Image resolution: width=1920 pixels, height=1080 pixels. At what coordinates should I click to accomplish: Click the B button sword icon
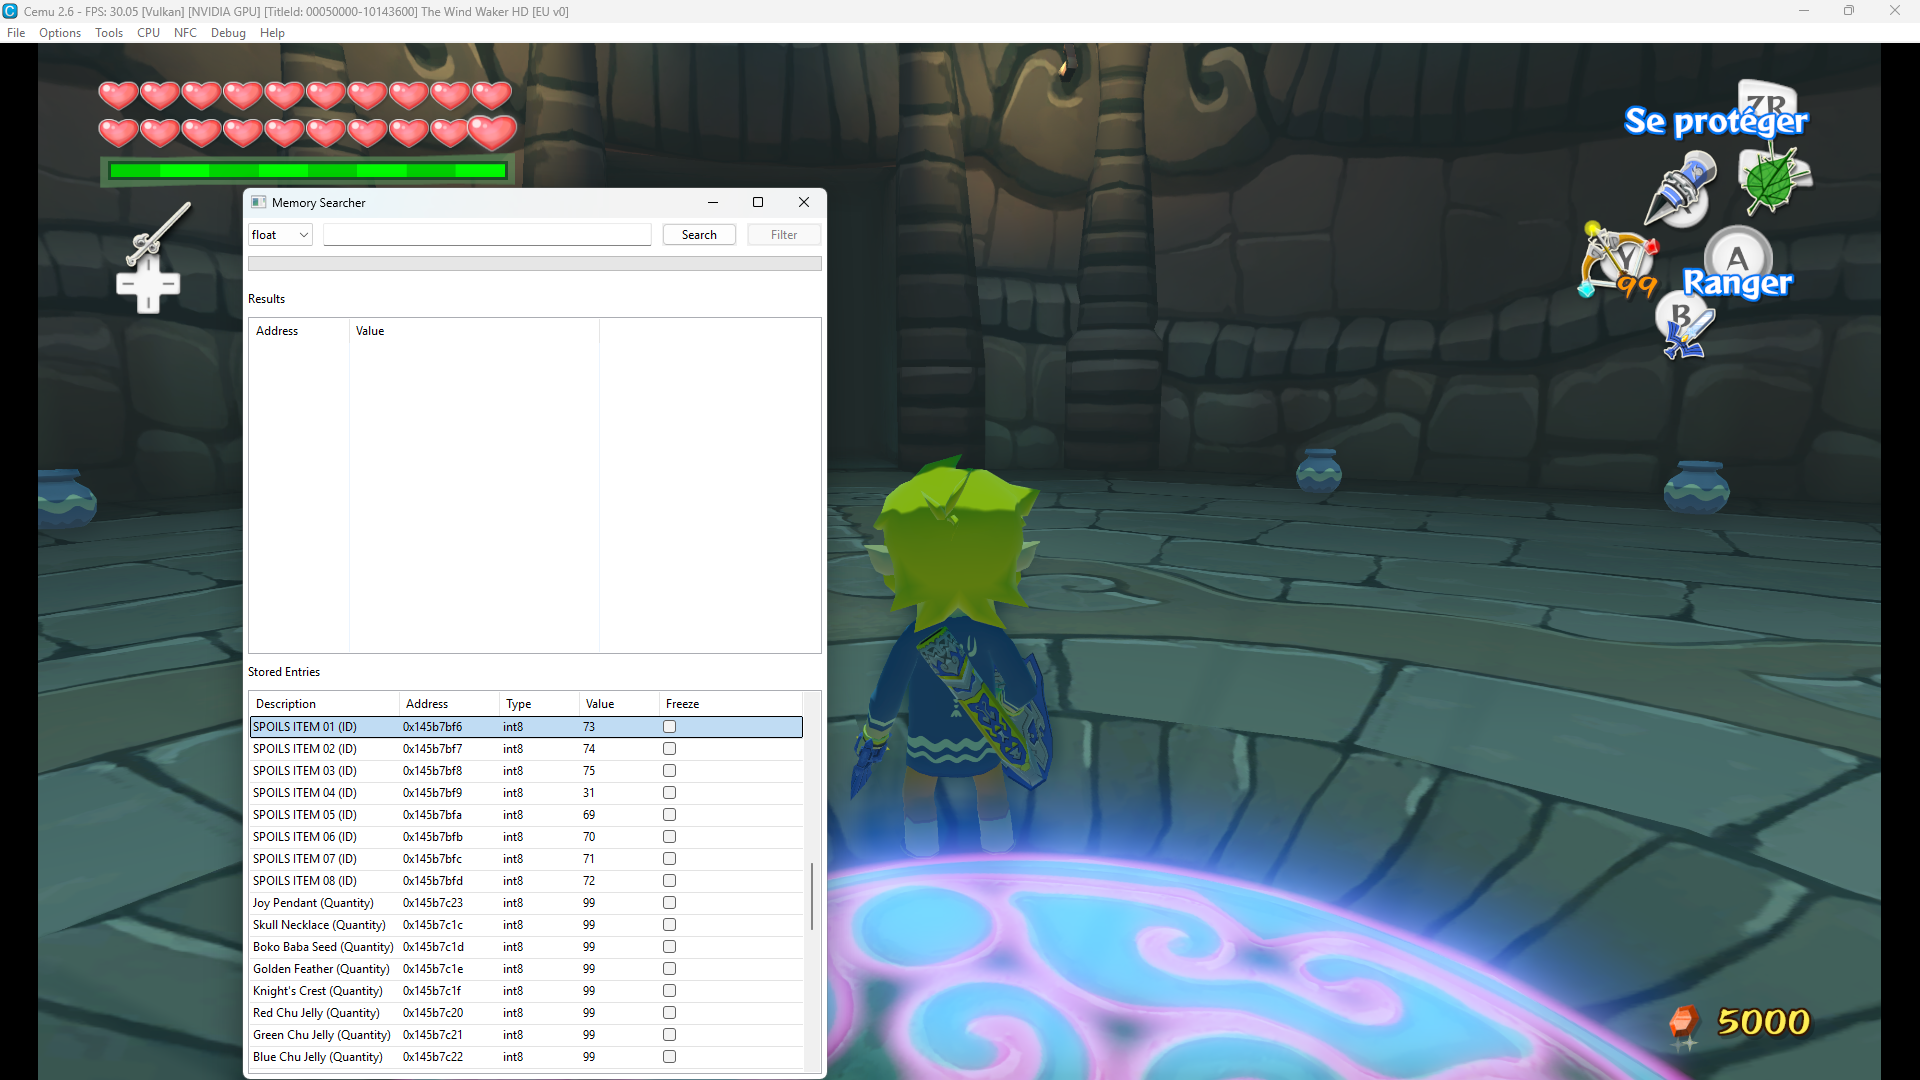[1685, 327]
